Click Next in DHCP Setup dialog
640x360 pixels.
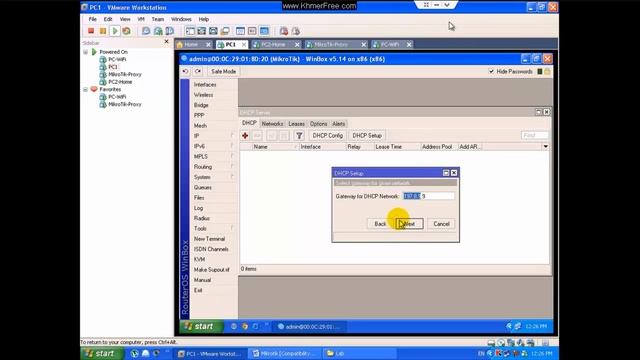409,224
